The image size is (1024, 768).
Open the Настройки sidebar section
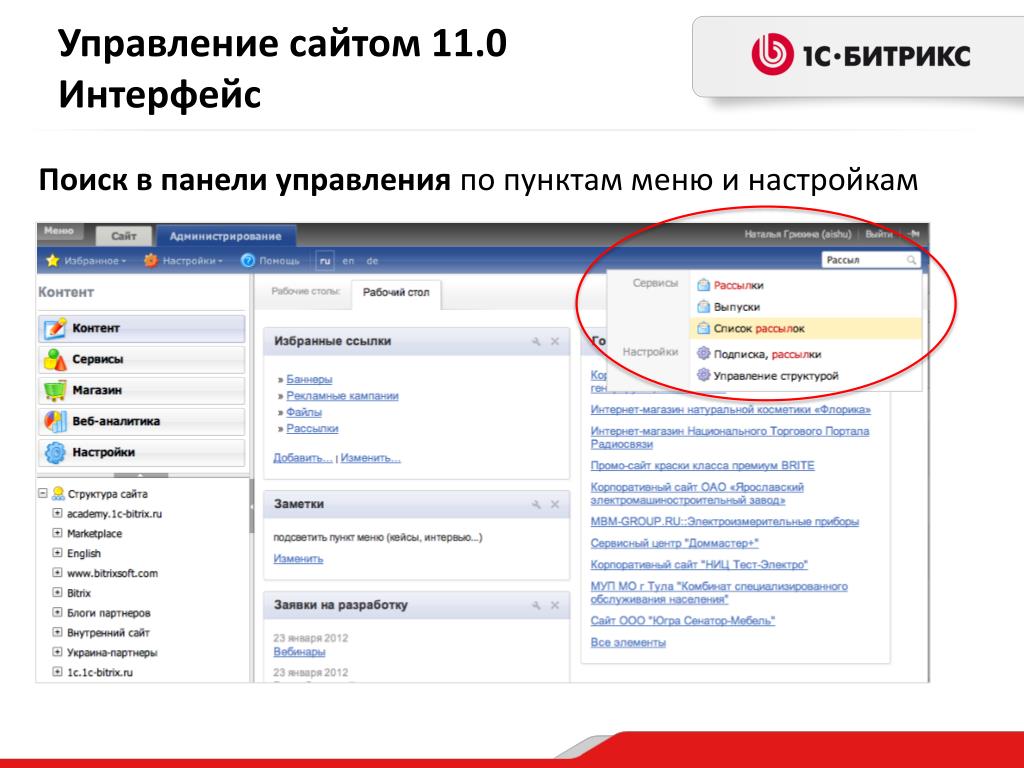click(142, 452)
